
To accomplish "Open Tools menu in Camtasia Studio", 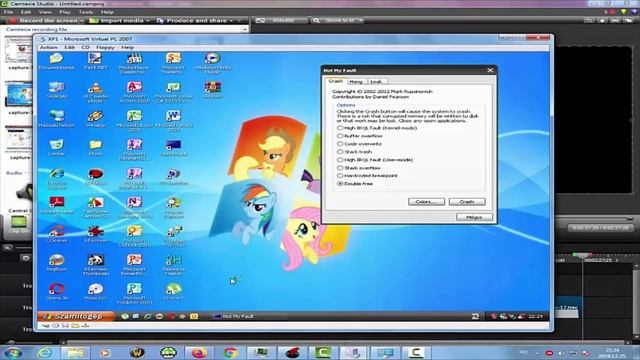I will 86,12.
